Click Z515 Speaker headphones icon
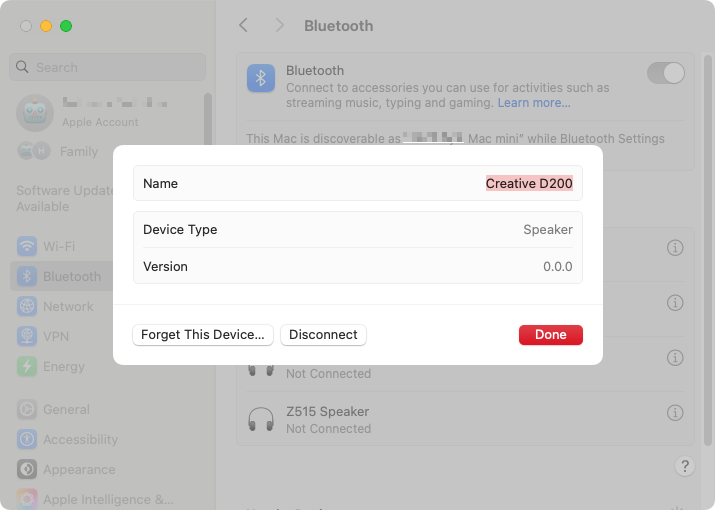 261,420
